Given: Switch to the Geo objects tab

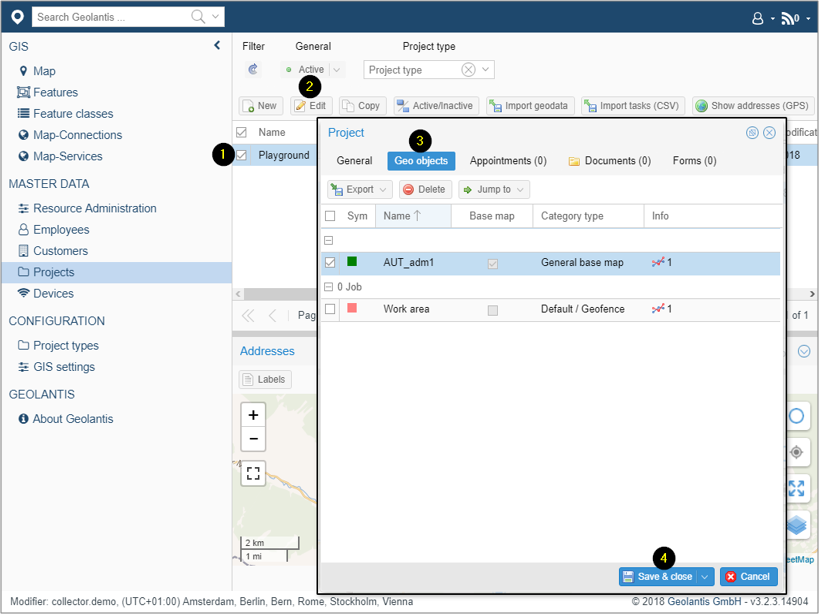Looking at the screenshot, I should (x=421, y=161).
